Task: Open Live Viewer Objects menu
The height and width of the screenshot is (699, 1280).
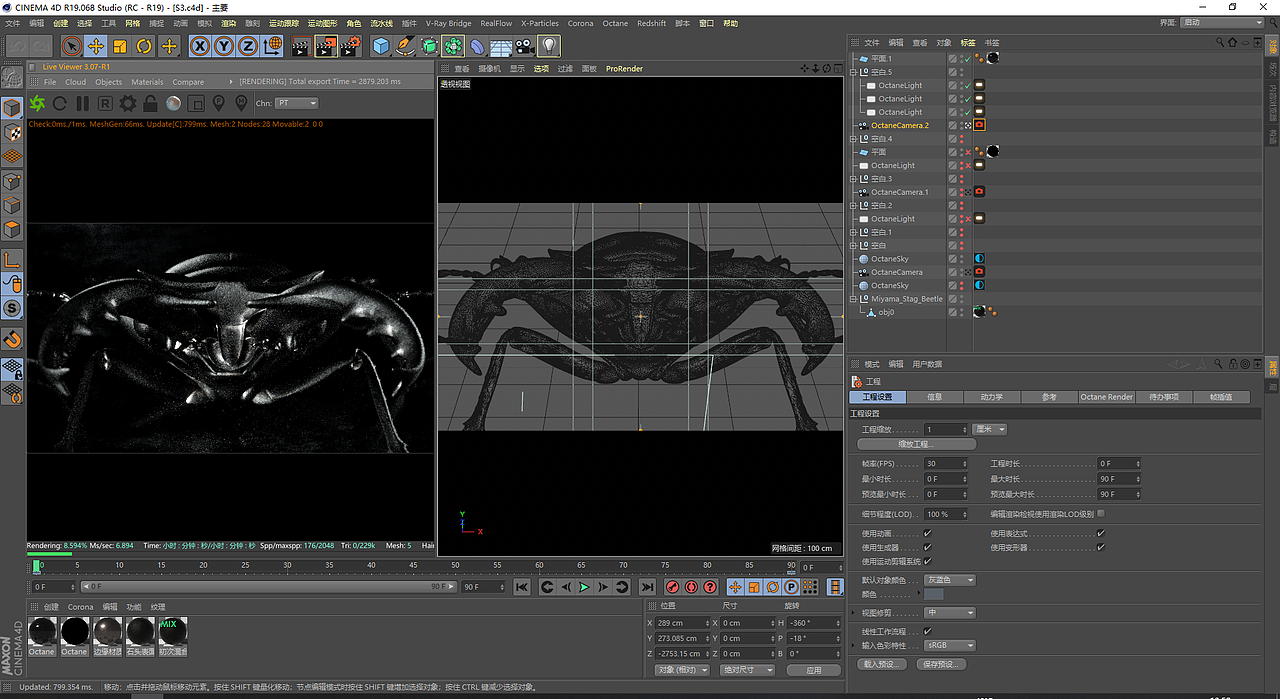Action: [x=108, y=82]
